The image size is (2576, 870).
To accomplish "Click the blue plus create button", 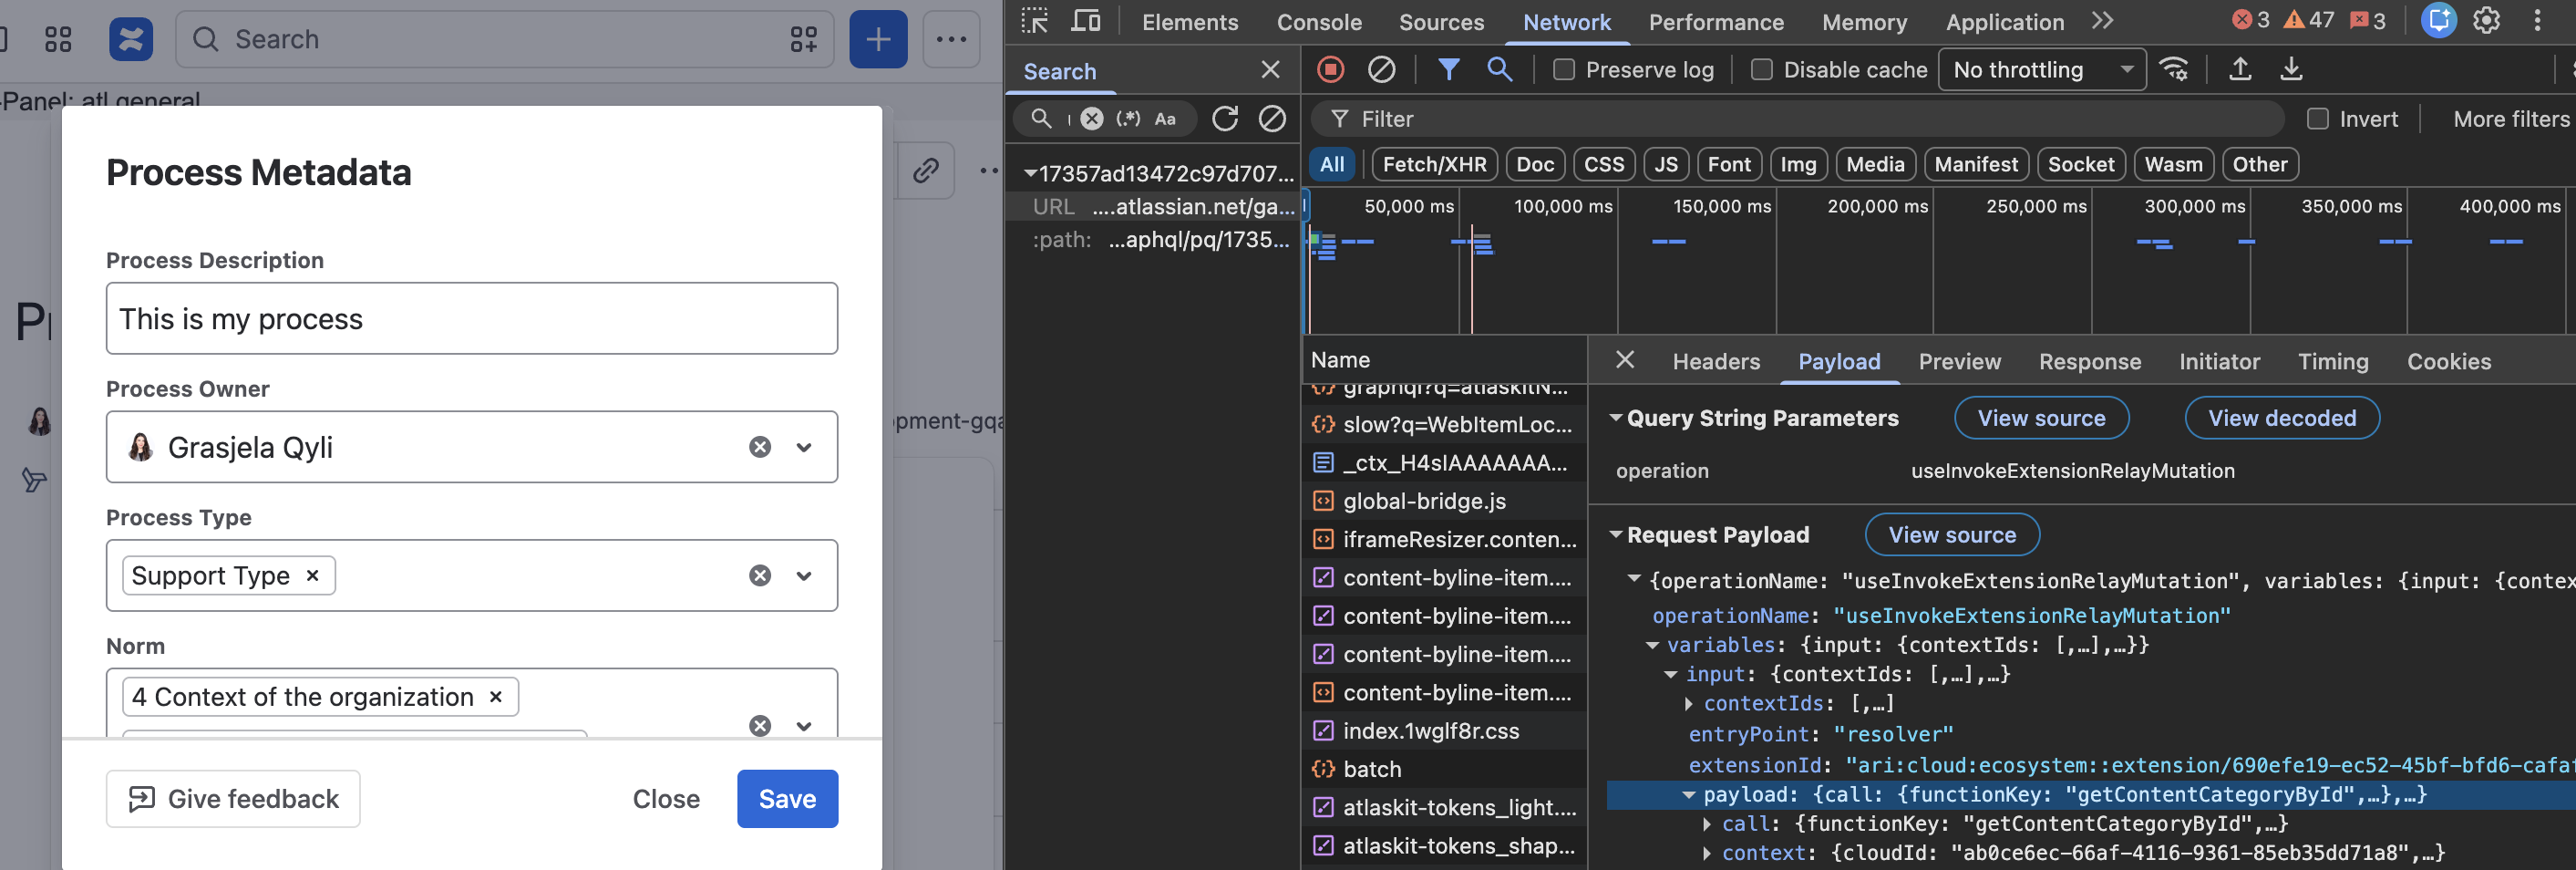I will [x=878, y=39].
